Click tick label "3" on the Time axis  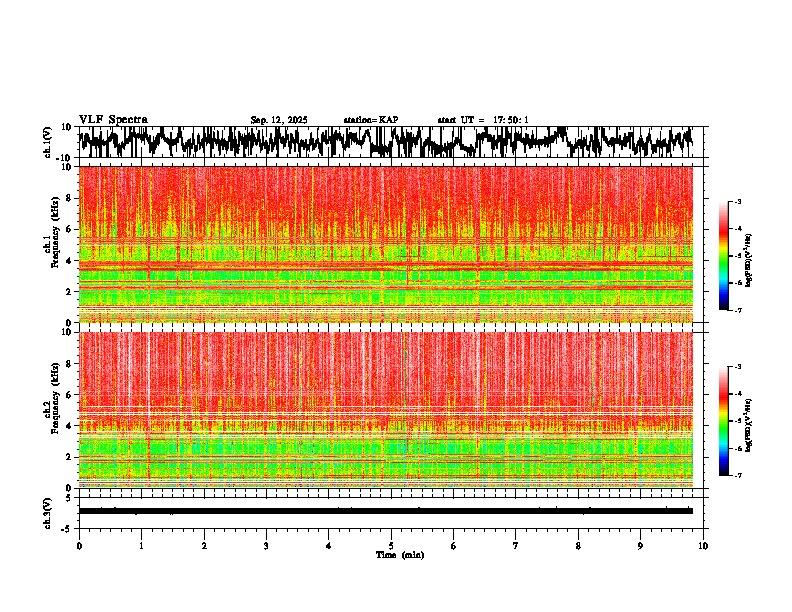[266, 546]
